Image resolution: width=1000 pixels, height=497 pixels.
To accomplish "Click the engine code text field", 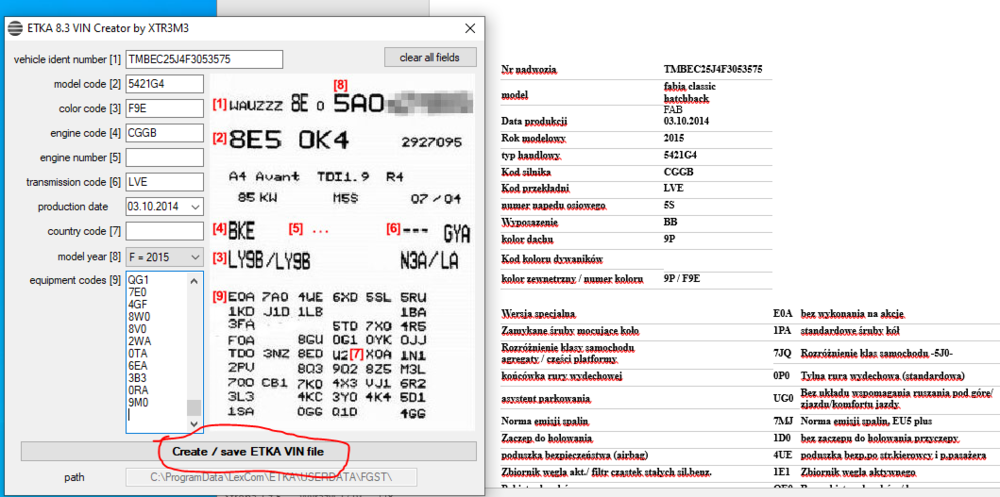I will [x=165, y=133].
